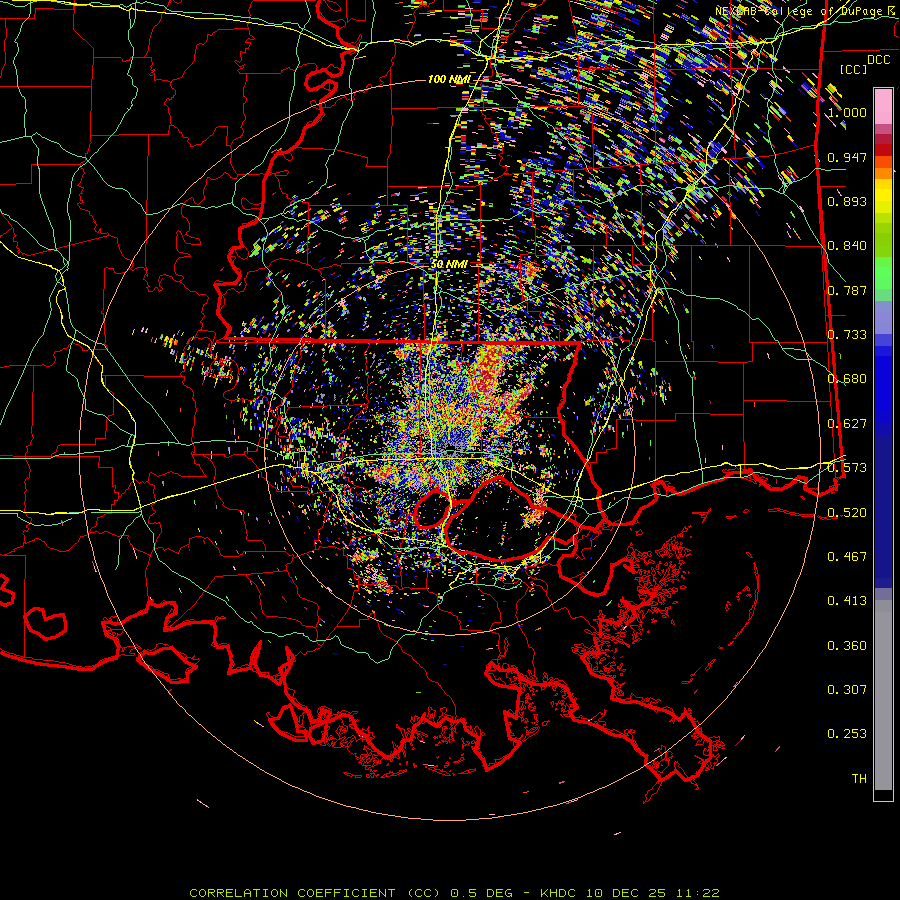Click the TH threshold label

click(x=859, y=779)
